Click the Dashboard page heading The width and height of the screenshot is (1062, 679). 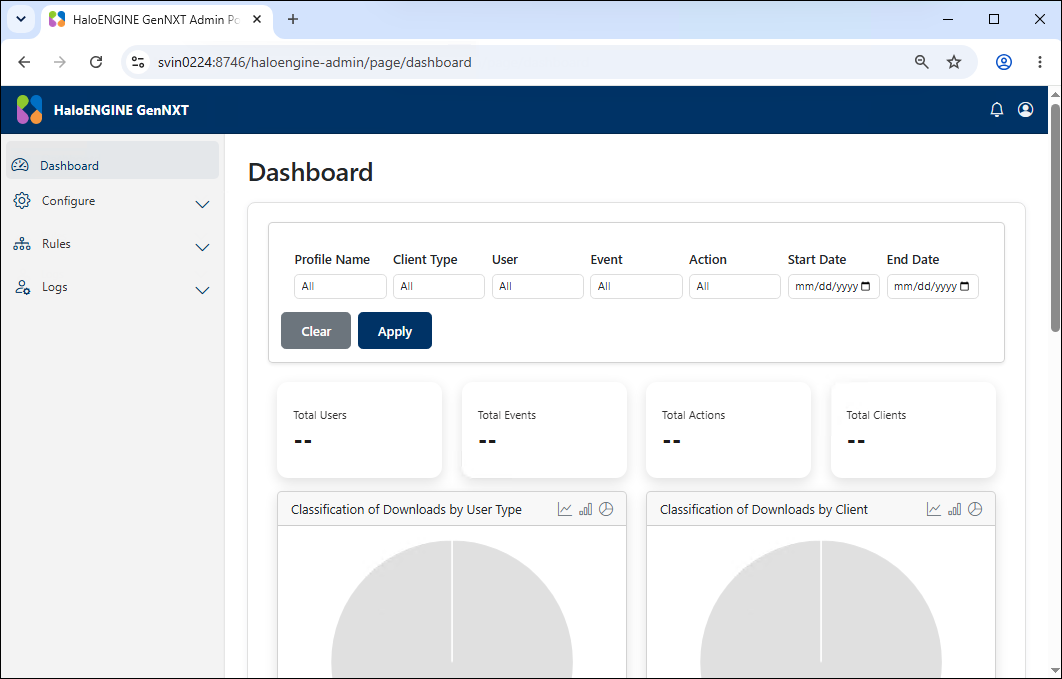[310, 172]
